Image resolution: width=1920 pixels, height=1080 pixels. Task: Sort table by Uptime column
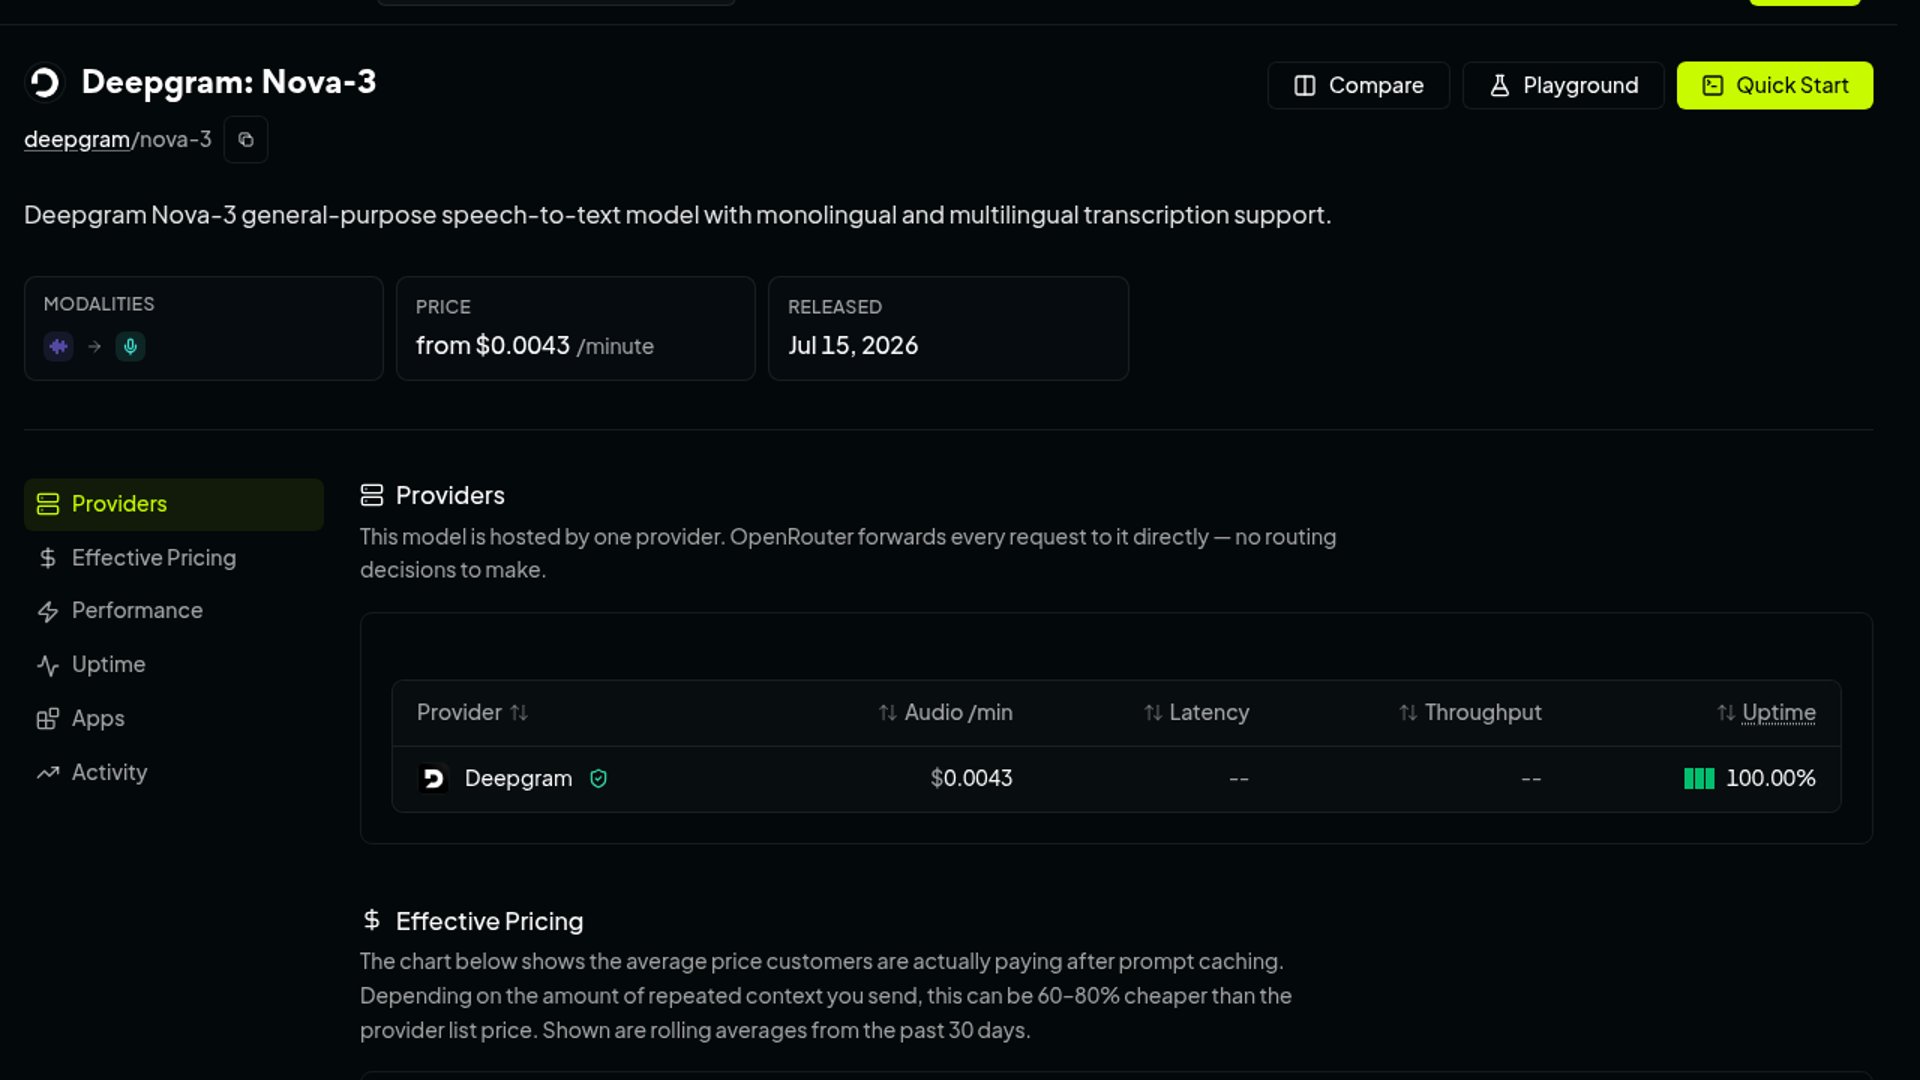[1766, 713]
